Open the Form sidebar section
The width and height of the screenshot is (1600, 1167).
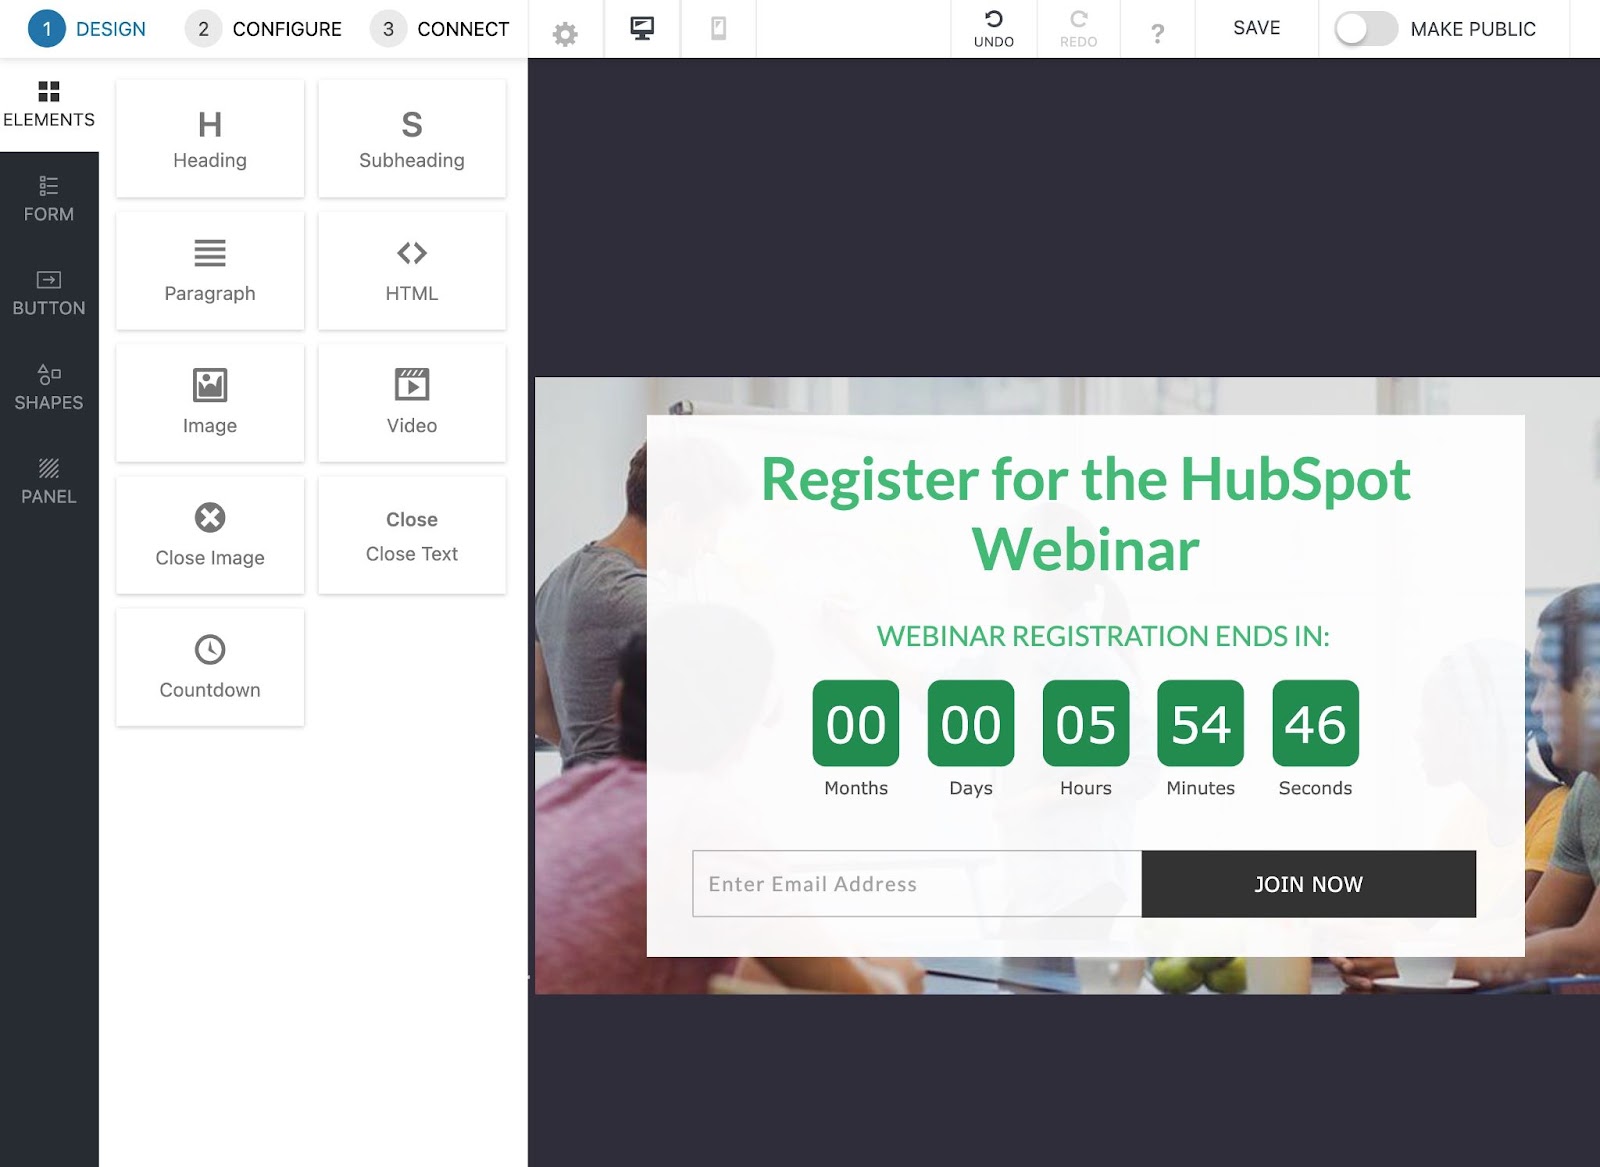point(49,199)
